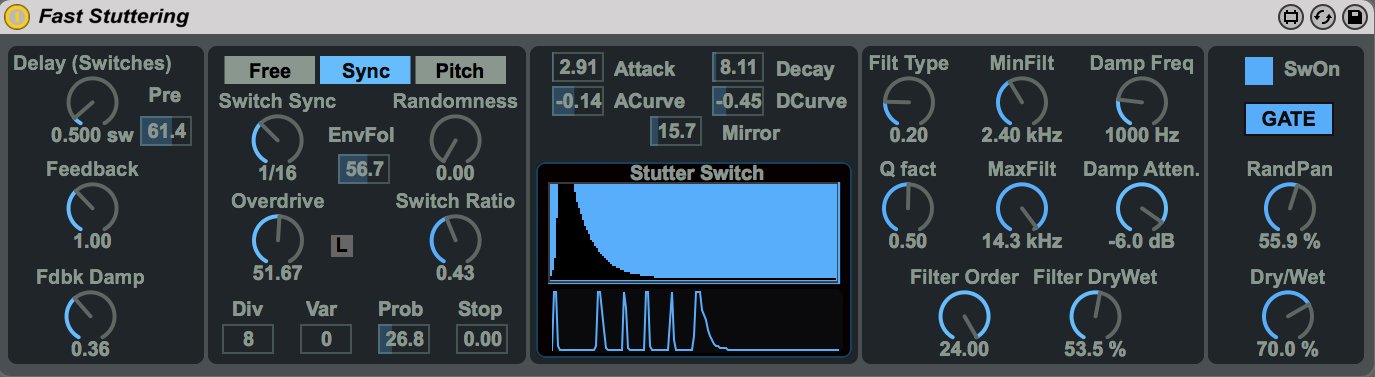The height and width of the screenshot is (377, 1375).
Task: Select the Pitch mode tab
Action: [460, 70]
